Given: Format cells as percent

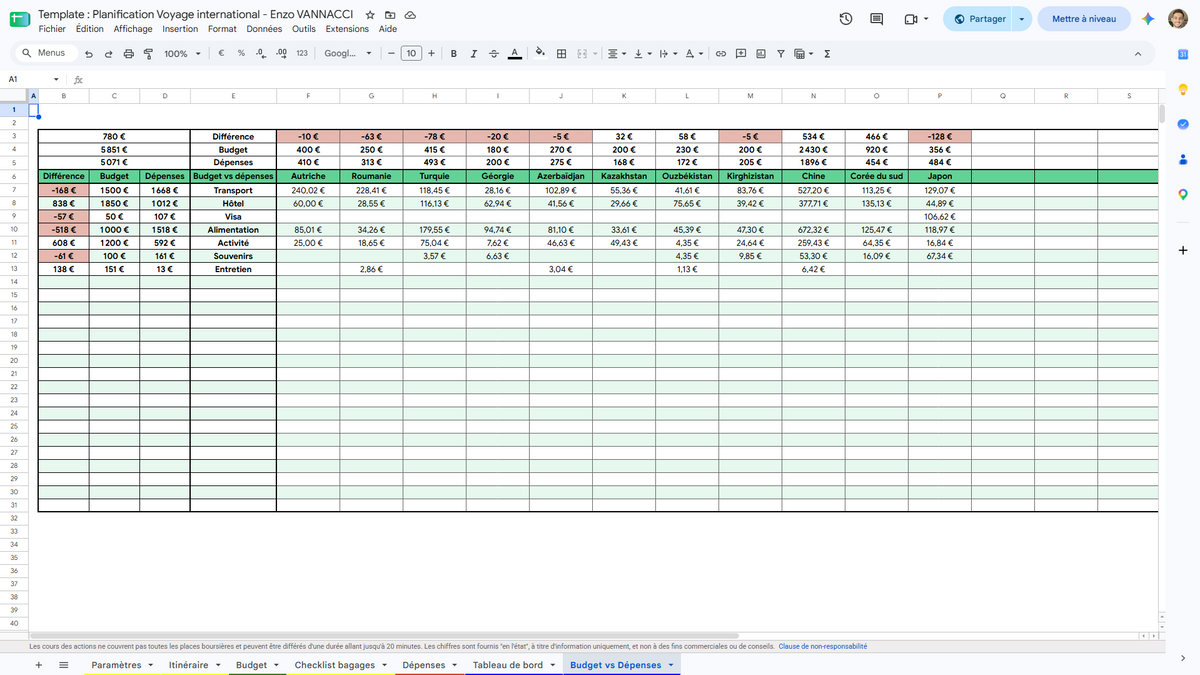Looking at the screenshot, I should click(241, 54).
